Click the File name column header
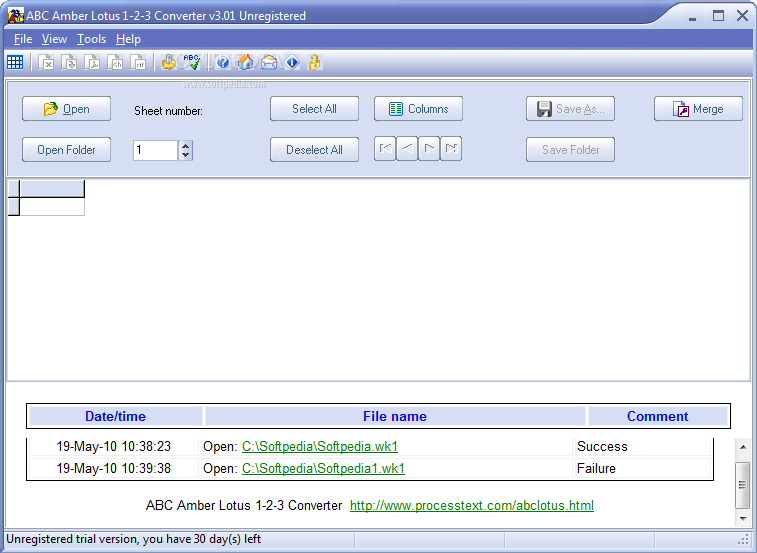Viewport: 757px width, 553px height. tap(395, 416)
